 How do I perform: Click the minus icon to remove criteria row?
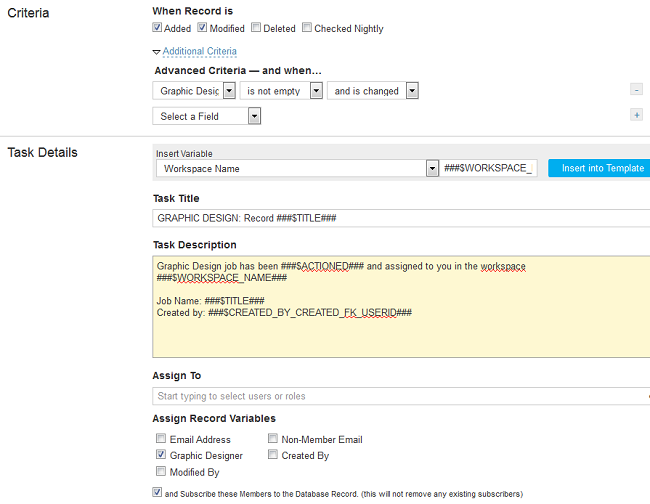(x=636, y=90)
